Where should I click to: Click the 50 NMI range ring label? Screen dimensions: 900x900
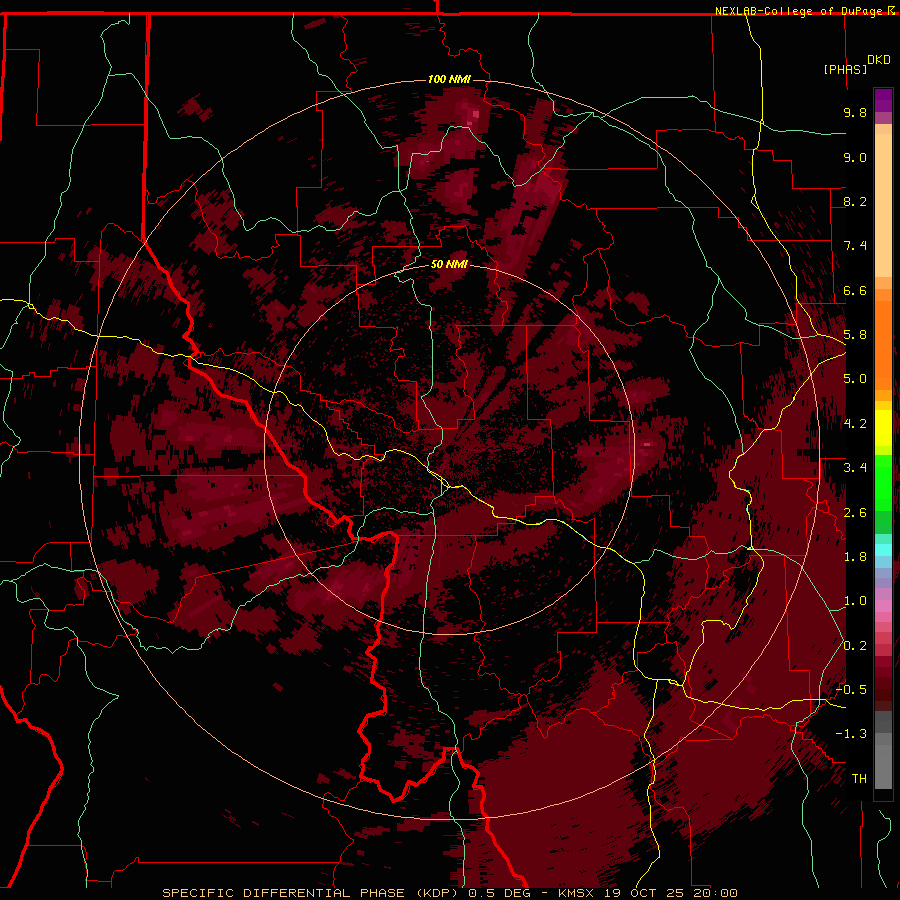[449, 264]
